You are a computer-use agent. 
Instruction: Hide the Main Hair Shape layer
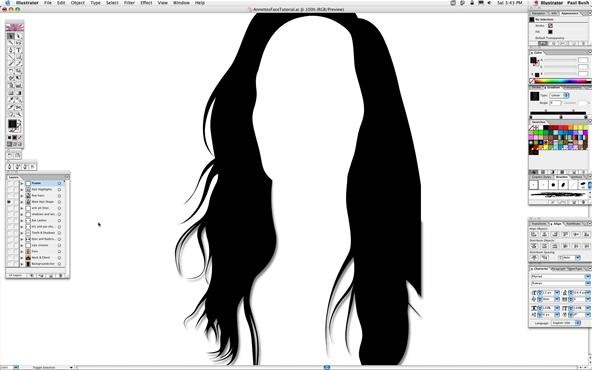click(x=9, y=202)
